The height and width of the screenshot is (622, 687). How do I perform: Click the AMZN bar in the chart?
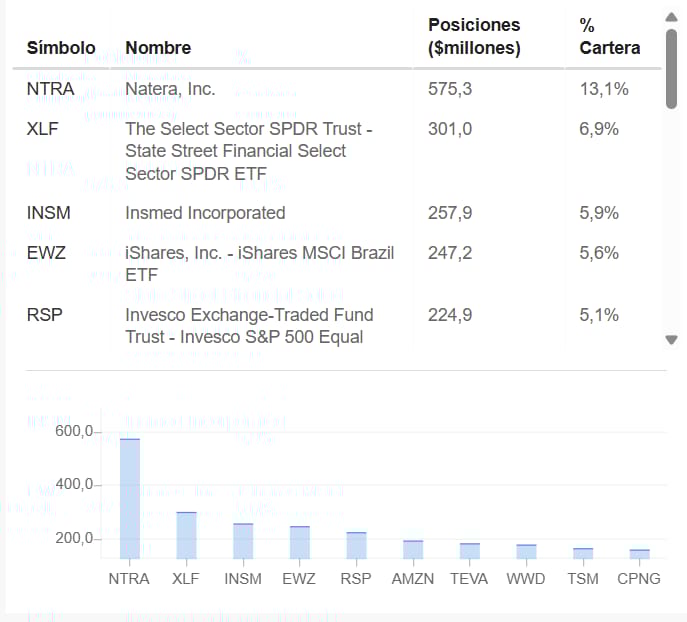[x=413, y=549]
